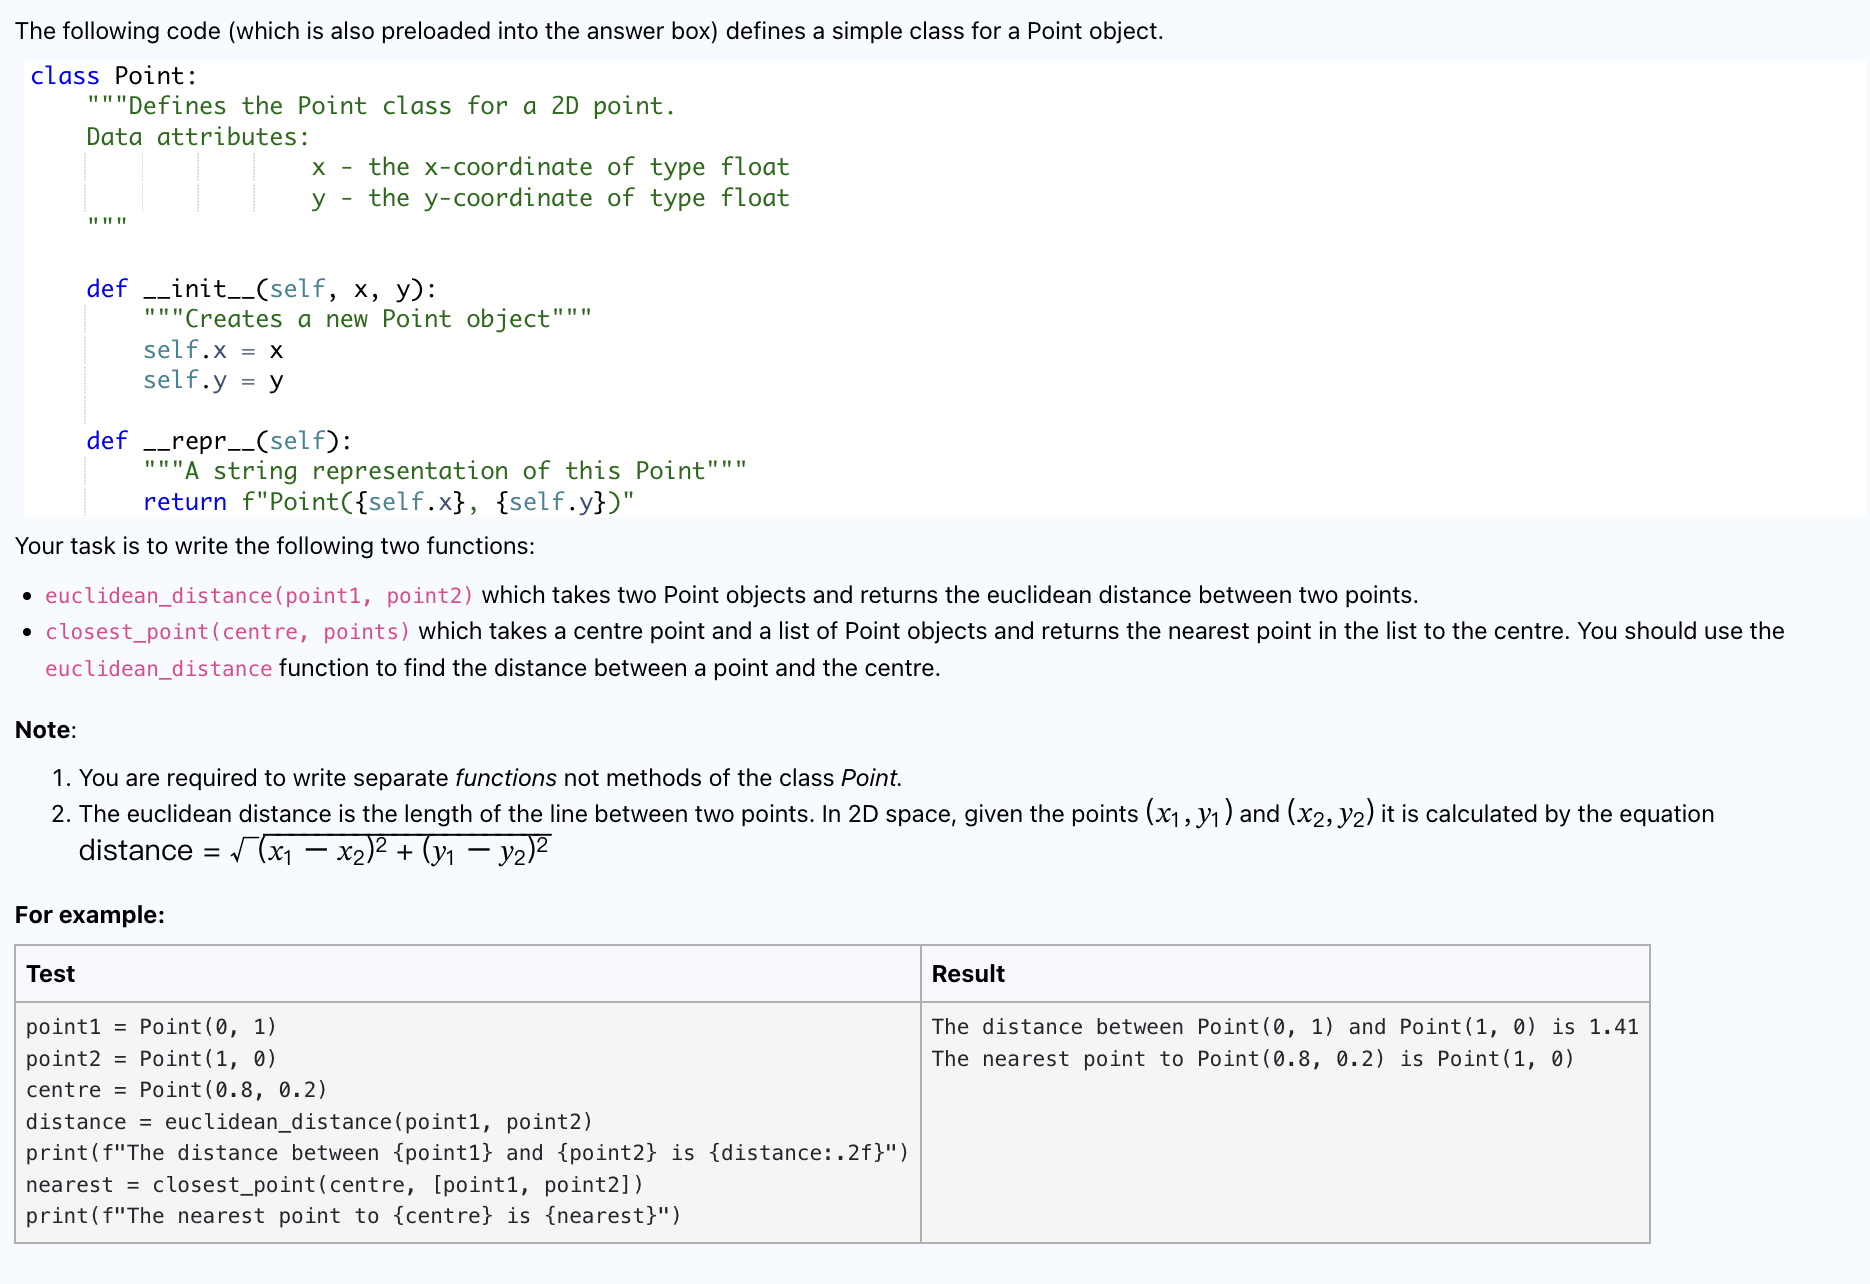The width and height of the screenshot is (1870, 1284).
Task: Click note 1 about separate functions
Action: pyautogui.click(x=490, y=778)
